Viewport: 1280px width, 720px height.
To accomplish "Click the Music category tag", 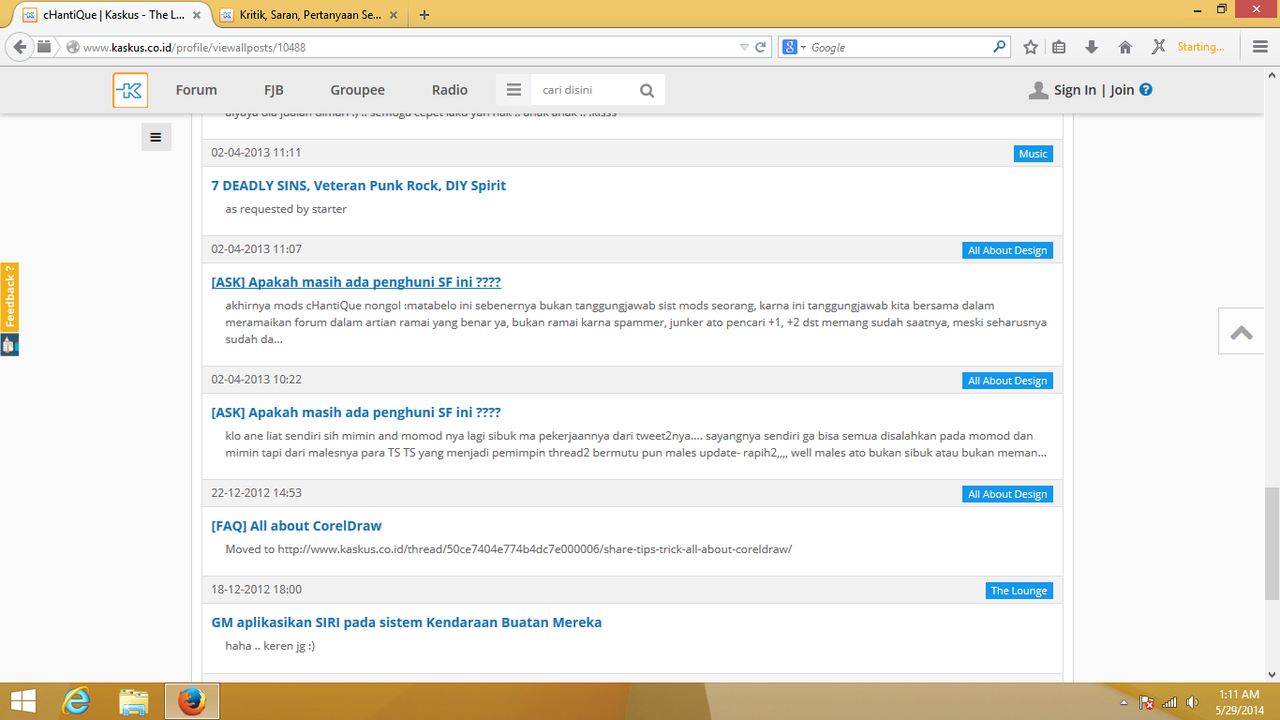I will pyautogui.click(x=1033, y=154).
